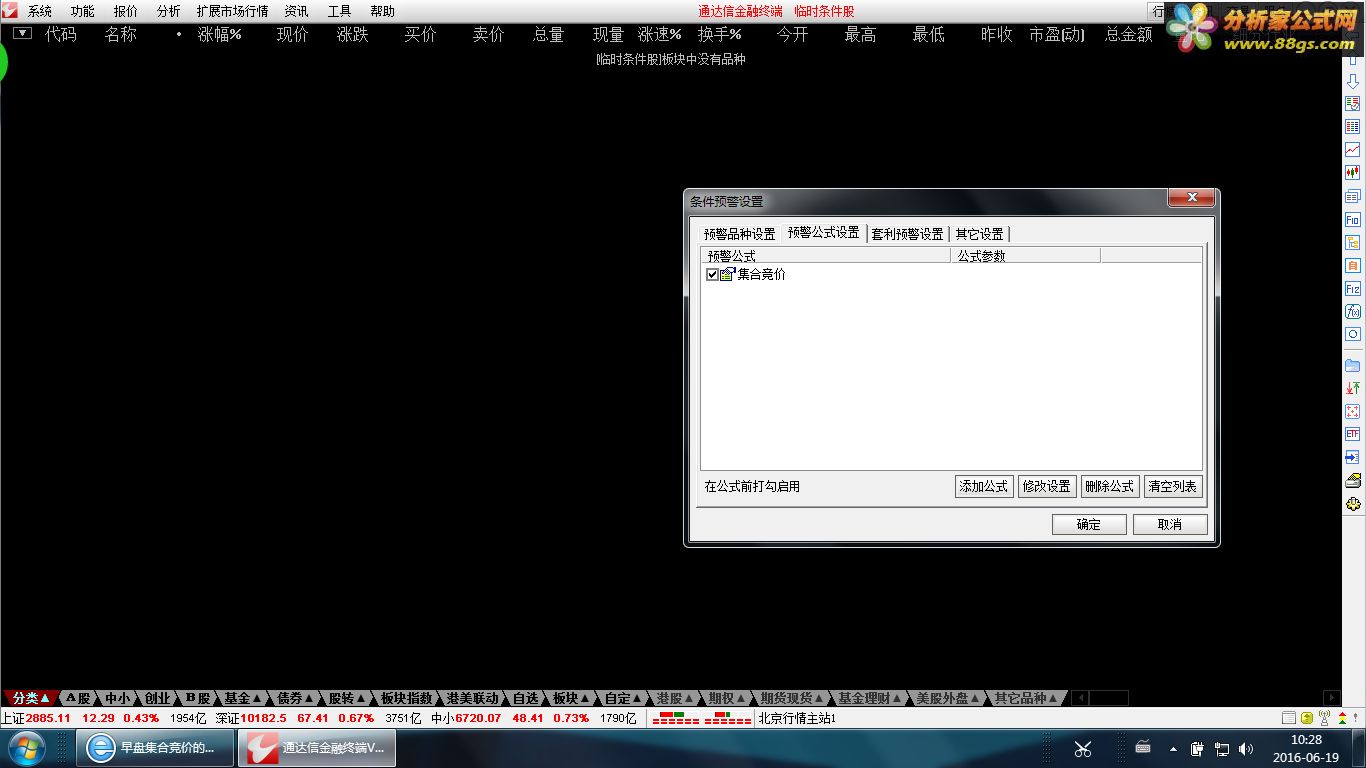Open the 系统 menu
Image resolution: width=1366 pixels, height=768 pixels.
[x=40, y=11]
